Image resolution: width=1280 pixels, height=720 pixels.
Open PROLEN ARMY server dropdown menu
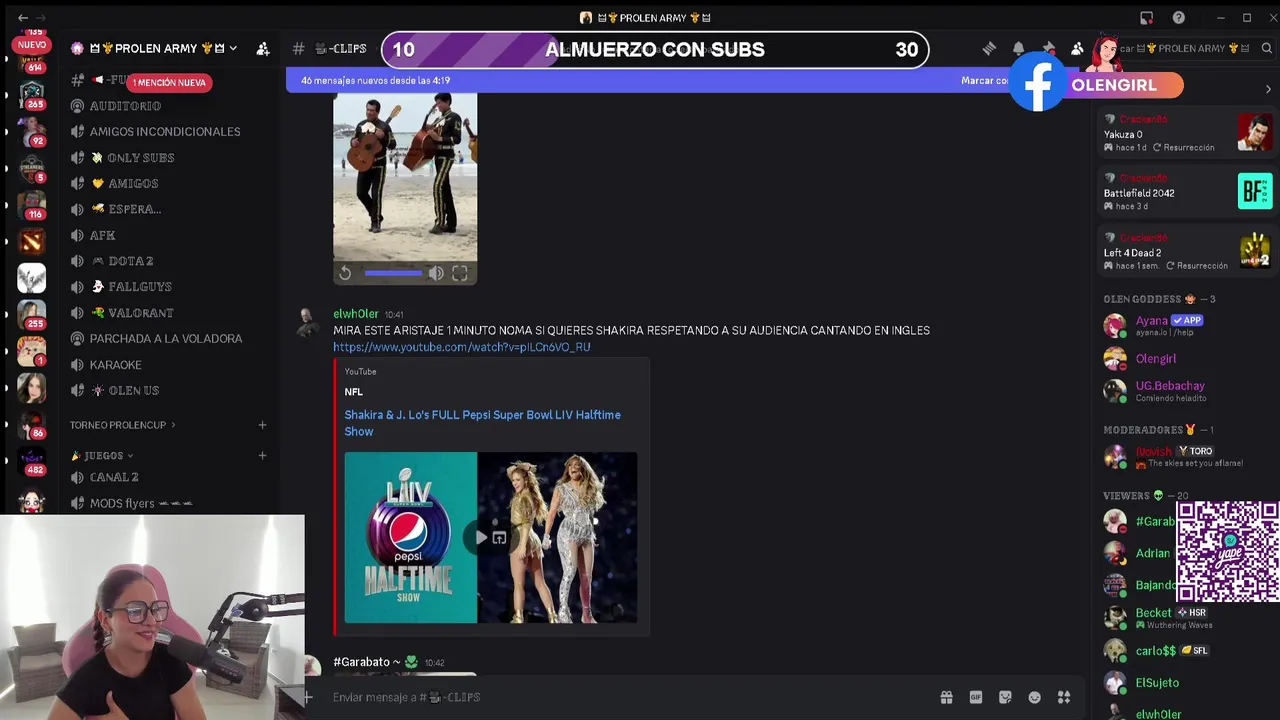point(154,48)
